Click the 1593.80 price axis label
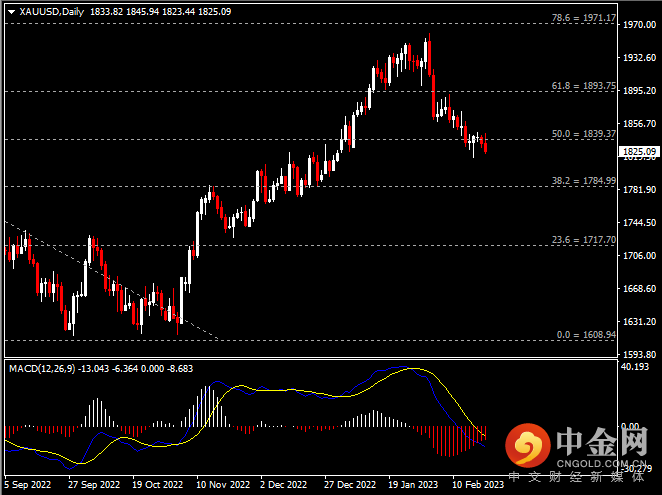662x495 pixels. [x=637, y=354]
